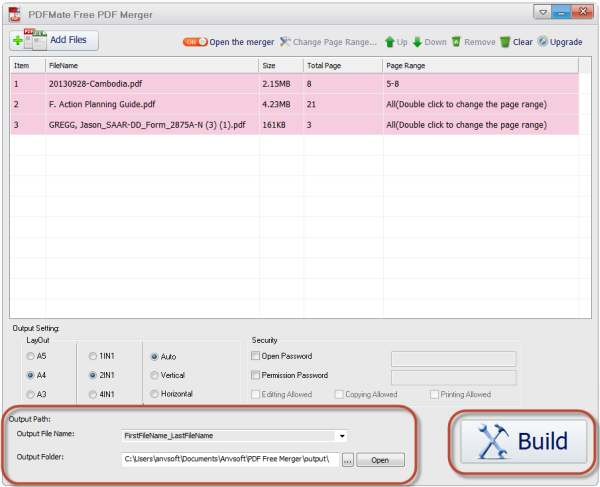Click the Upgrade icon
This screenshot has width=600, height=487.
click(543, 41)
